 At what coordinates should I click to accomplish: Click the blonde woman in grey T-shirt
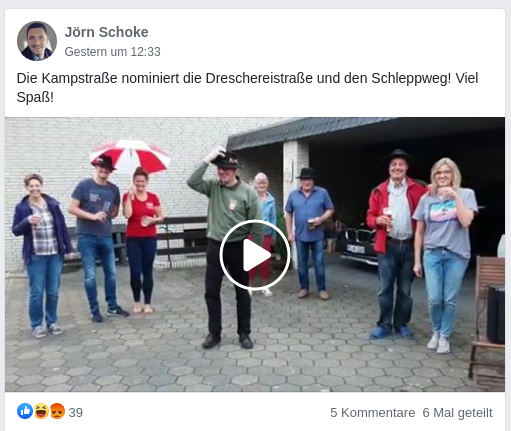445,255
